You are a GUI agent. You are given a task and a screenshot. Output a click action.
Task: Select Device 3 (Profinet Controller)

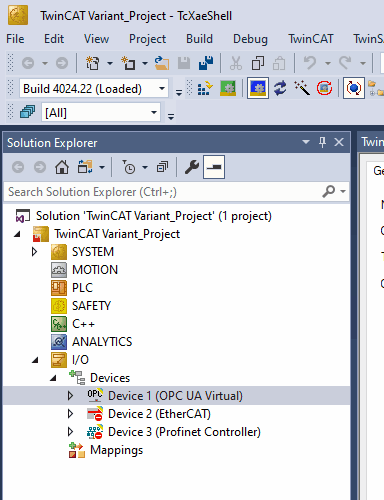[x=184, y=432]
